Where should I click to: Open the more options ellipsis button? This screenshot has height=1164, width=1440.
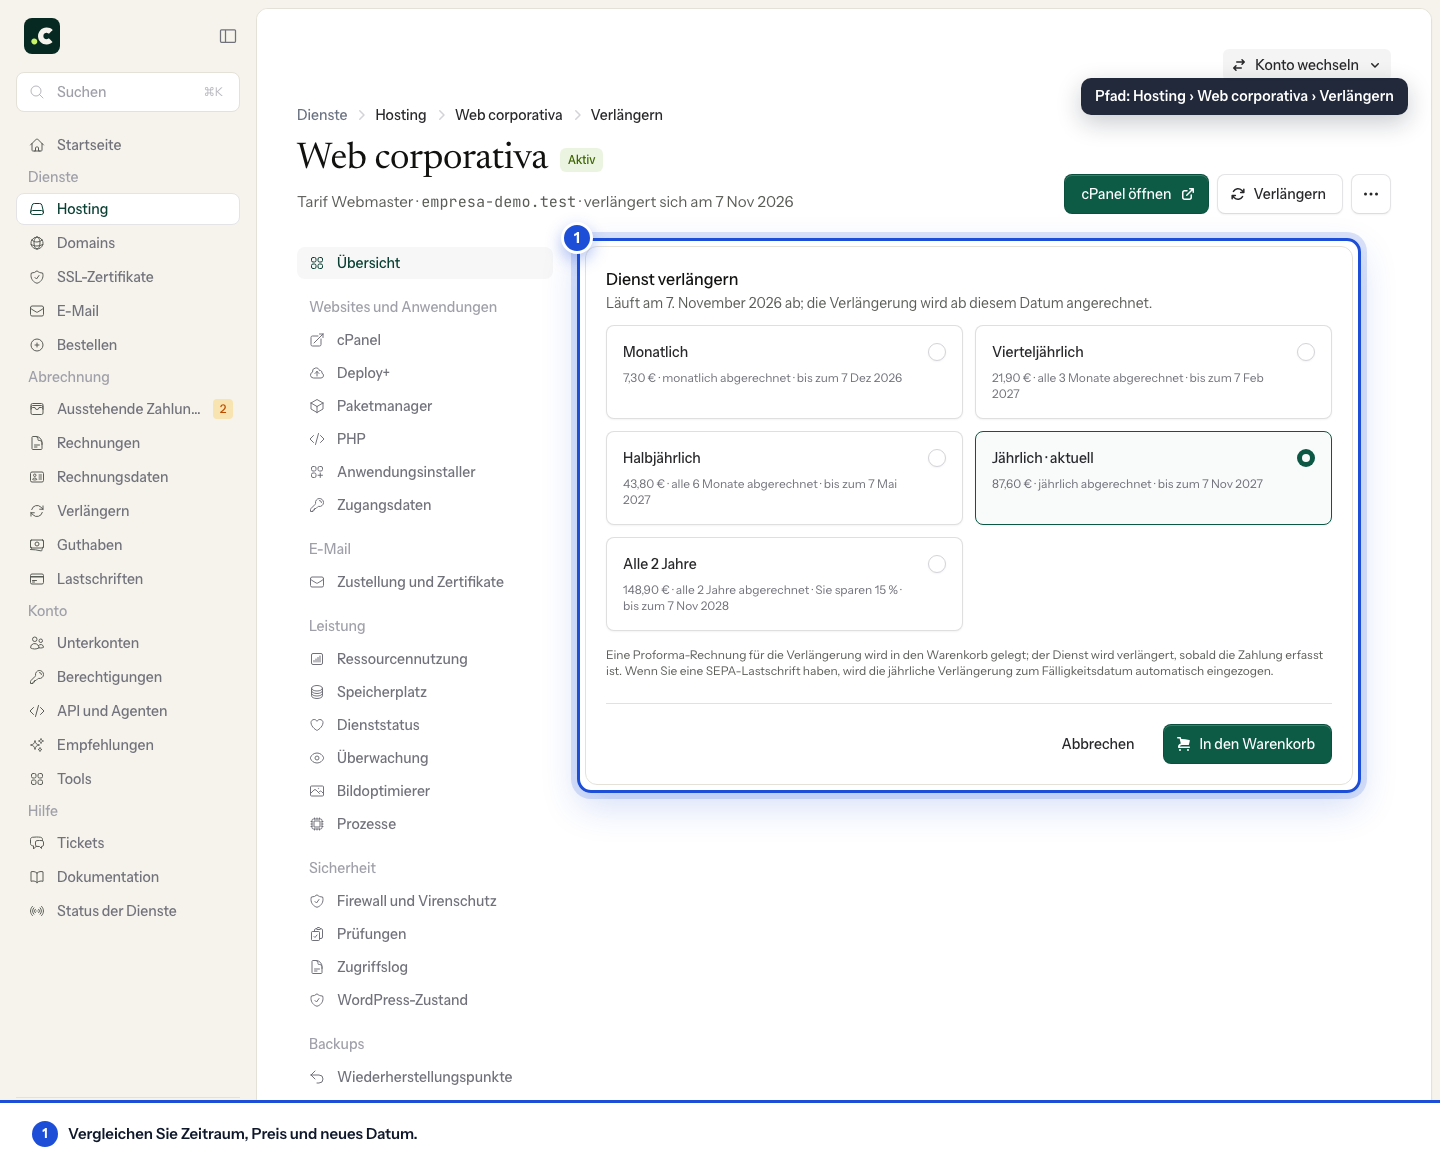pyautogui.click(x=1371, y=194)
